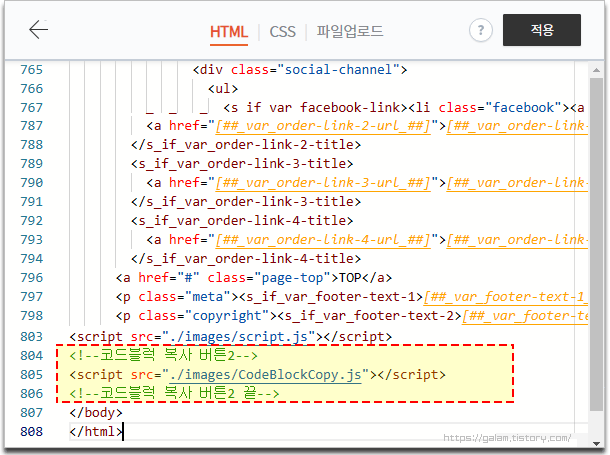This screenshot has width=610, height=455.
Task: Click the p class="copyright" footer line
Action: click(352, 316)
